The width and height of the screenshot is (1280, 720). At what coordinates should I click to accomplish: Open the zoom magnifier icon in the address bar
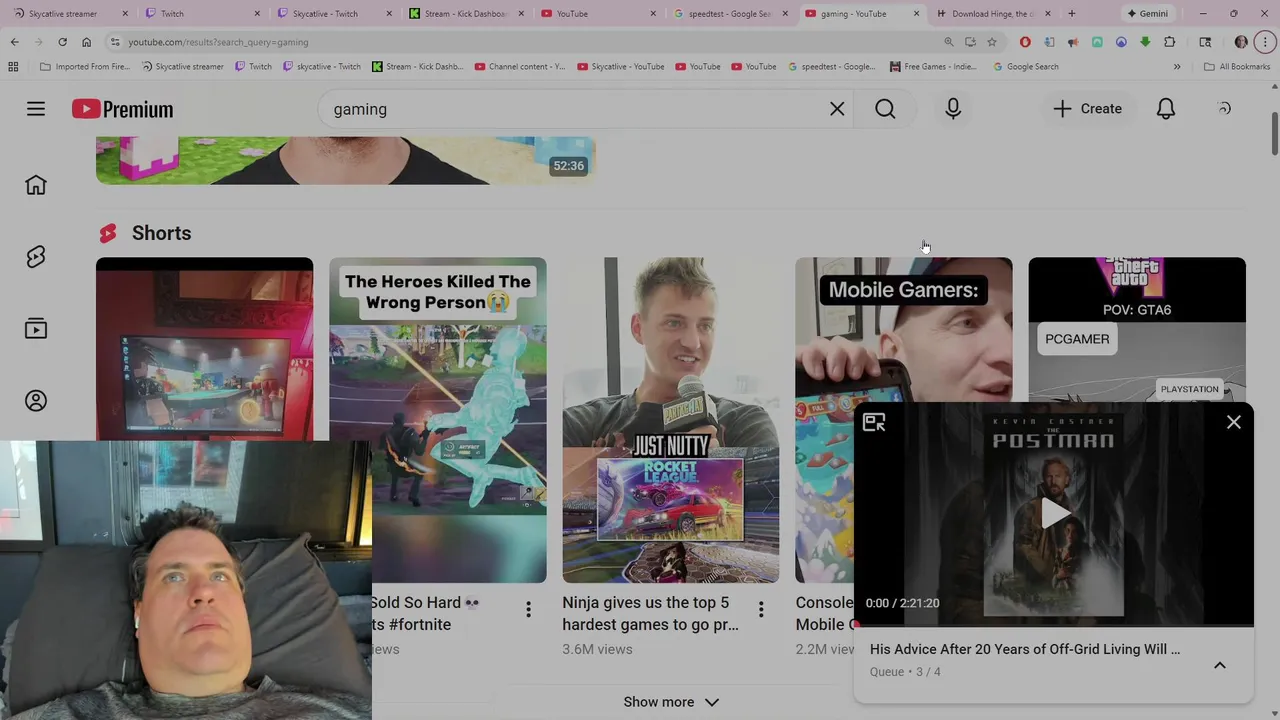[948, 42]
